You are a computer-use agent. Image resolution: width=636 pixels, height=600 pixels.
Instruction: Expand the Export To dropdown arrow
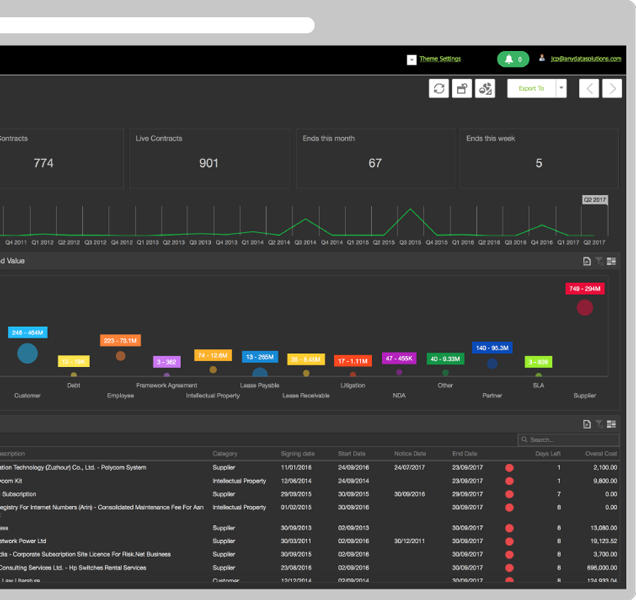click(x=561, y=88)
